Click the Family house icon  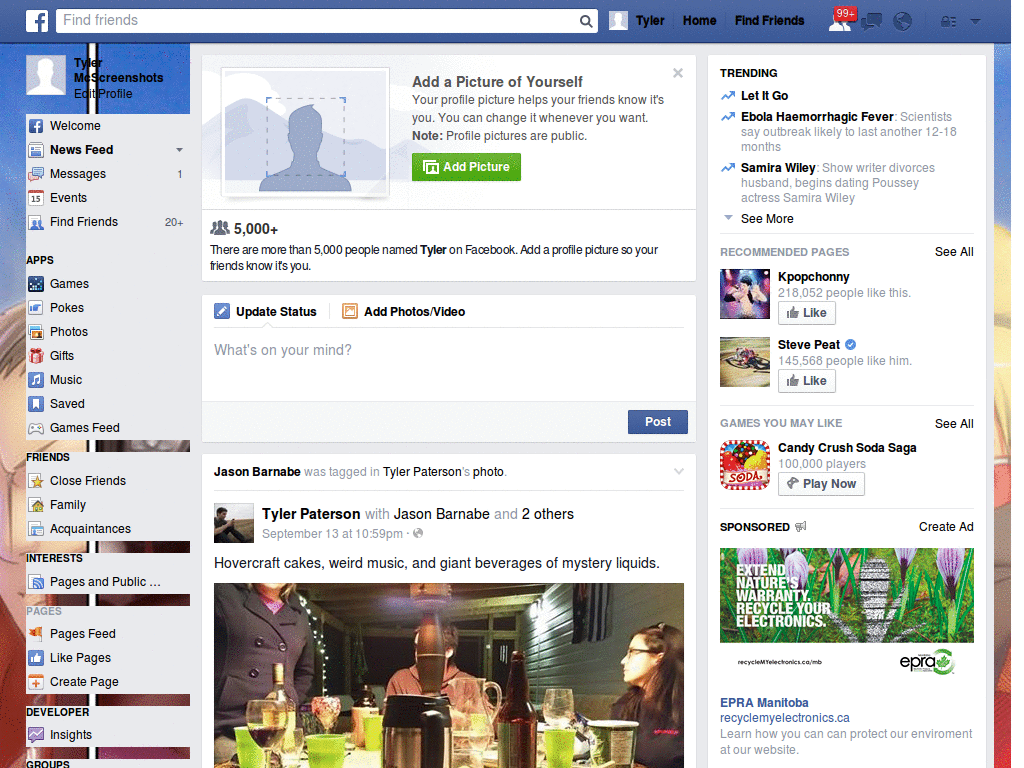36,505
